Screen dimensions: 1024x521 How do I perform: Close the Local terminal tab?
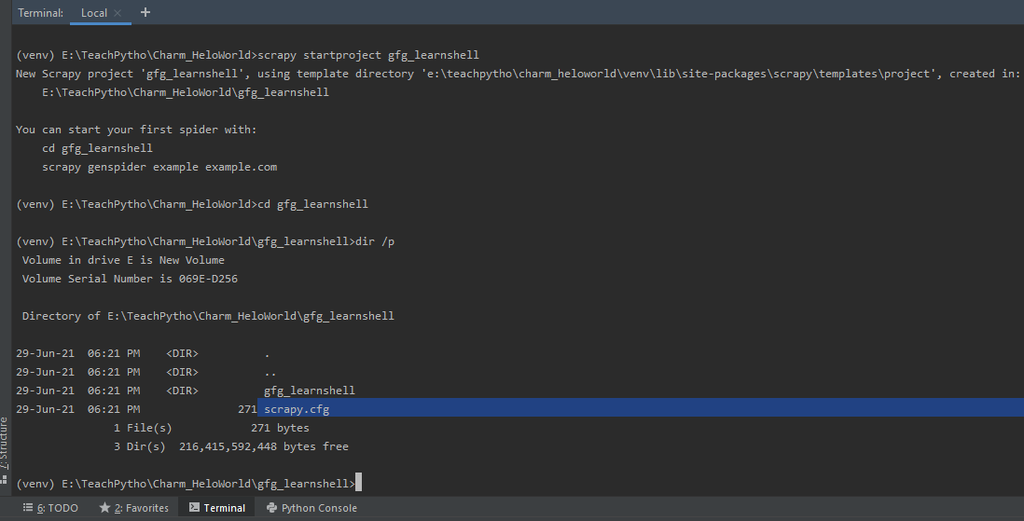(118, 13)
